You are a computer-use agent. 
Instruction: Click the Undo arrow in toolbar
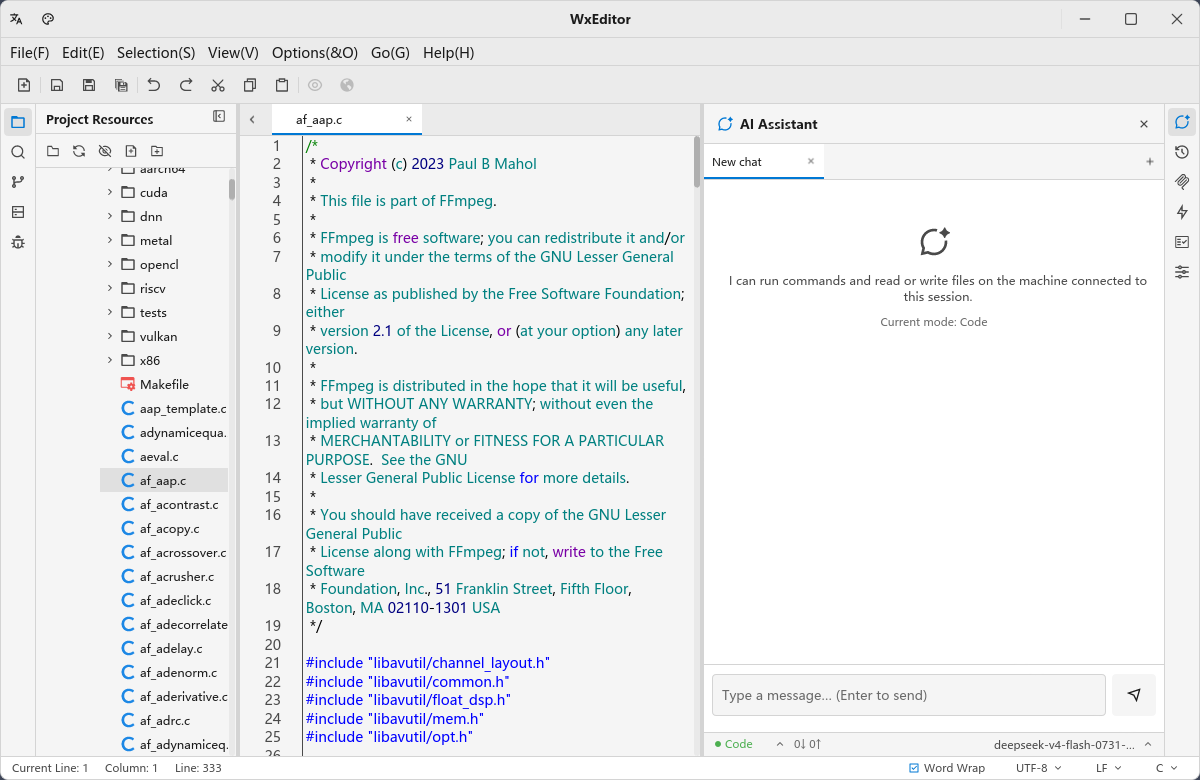pyautogui.click(x=154, y=86)
